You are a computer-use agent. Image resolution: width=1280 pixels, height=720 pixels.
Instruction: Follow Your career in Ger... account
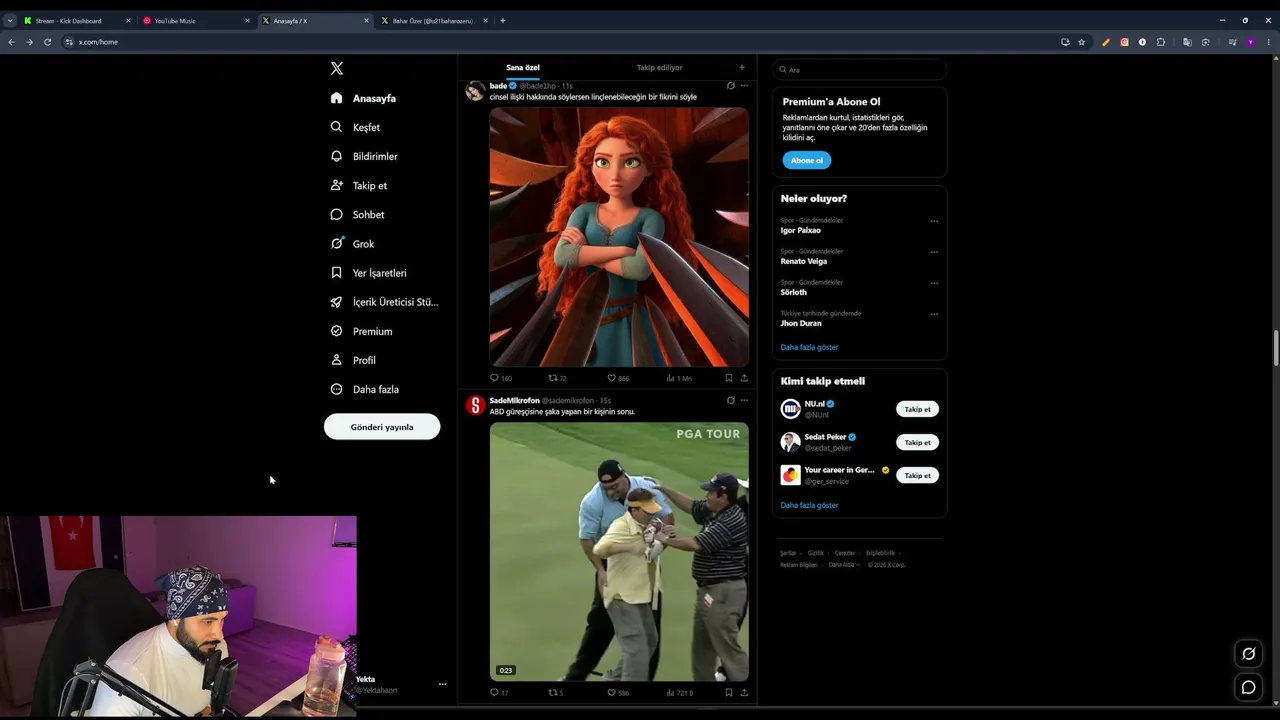pyautogui.click(x=917, y=475)
